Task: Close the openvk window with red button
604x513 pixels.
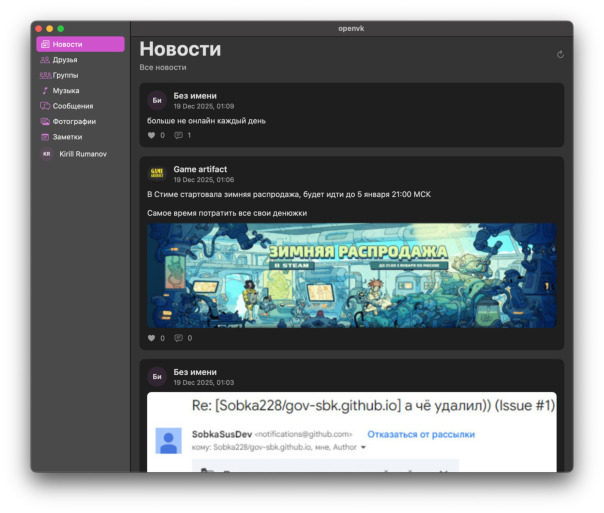Action: click(39, 28)
